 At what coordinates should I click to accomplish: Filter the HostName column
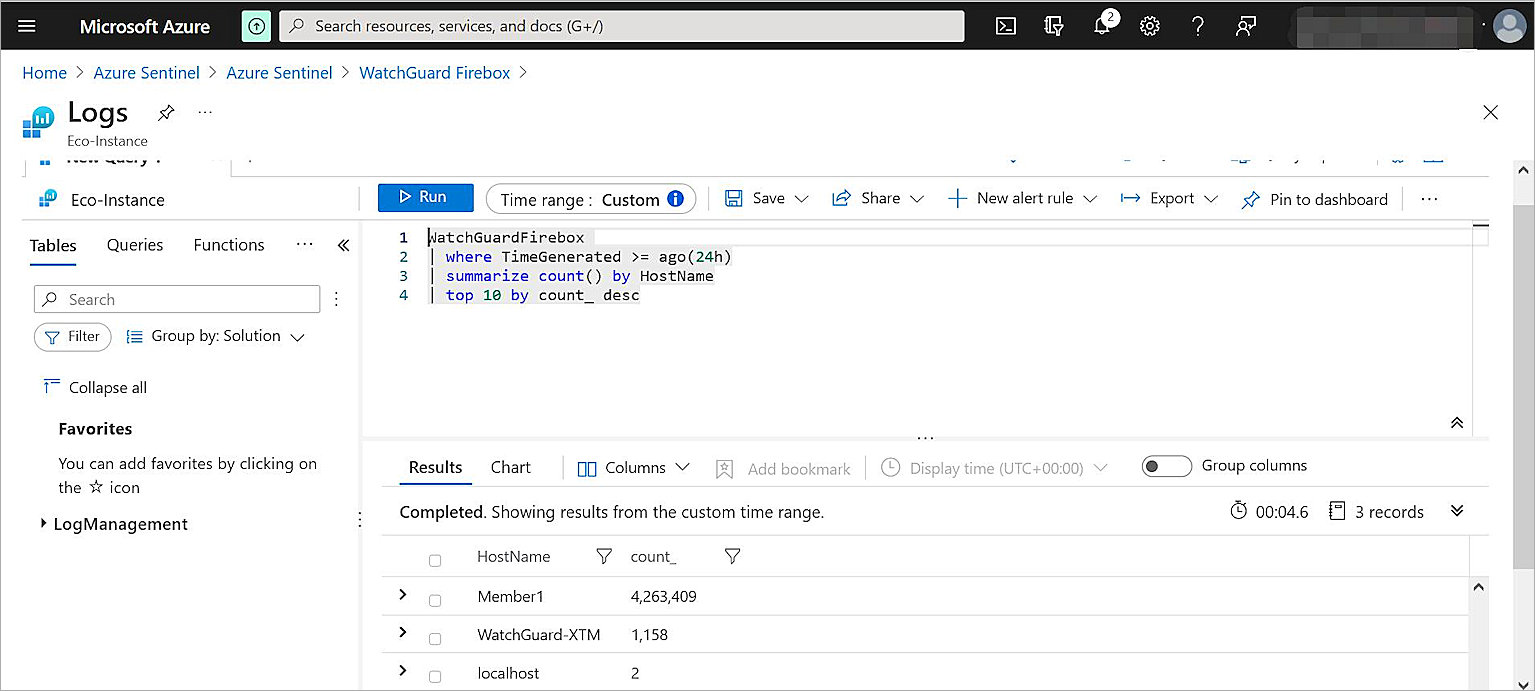tap(603, 556)
